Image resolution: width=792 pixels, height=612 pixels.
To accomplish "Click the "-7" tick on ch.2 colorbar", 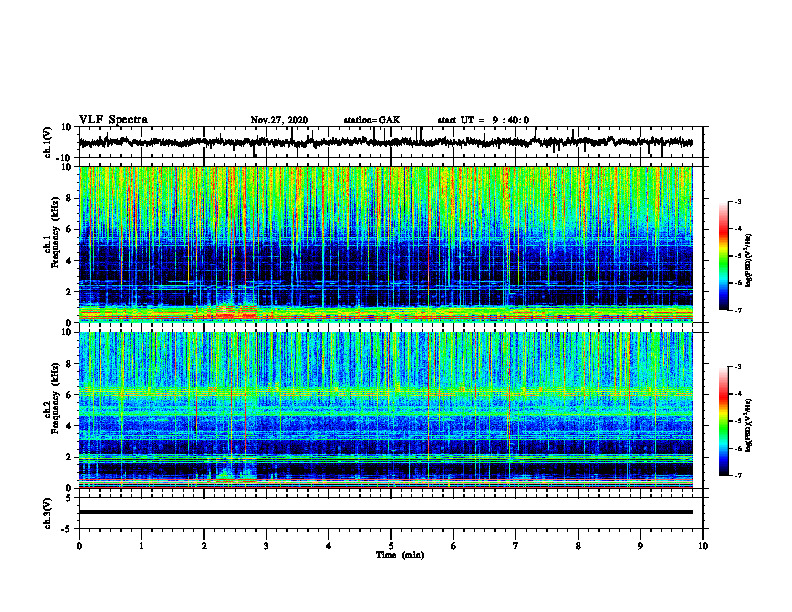I will 738,476.
